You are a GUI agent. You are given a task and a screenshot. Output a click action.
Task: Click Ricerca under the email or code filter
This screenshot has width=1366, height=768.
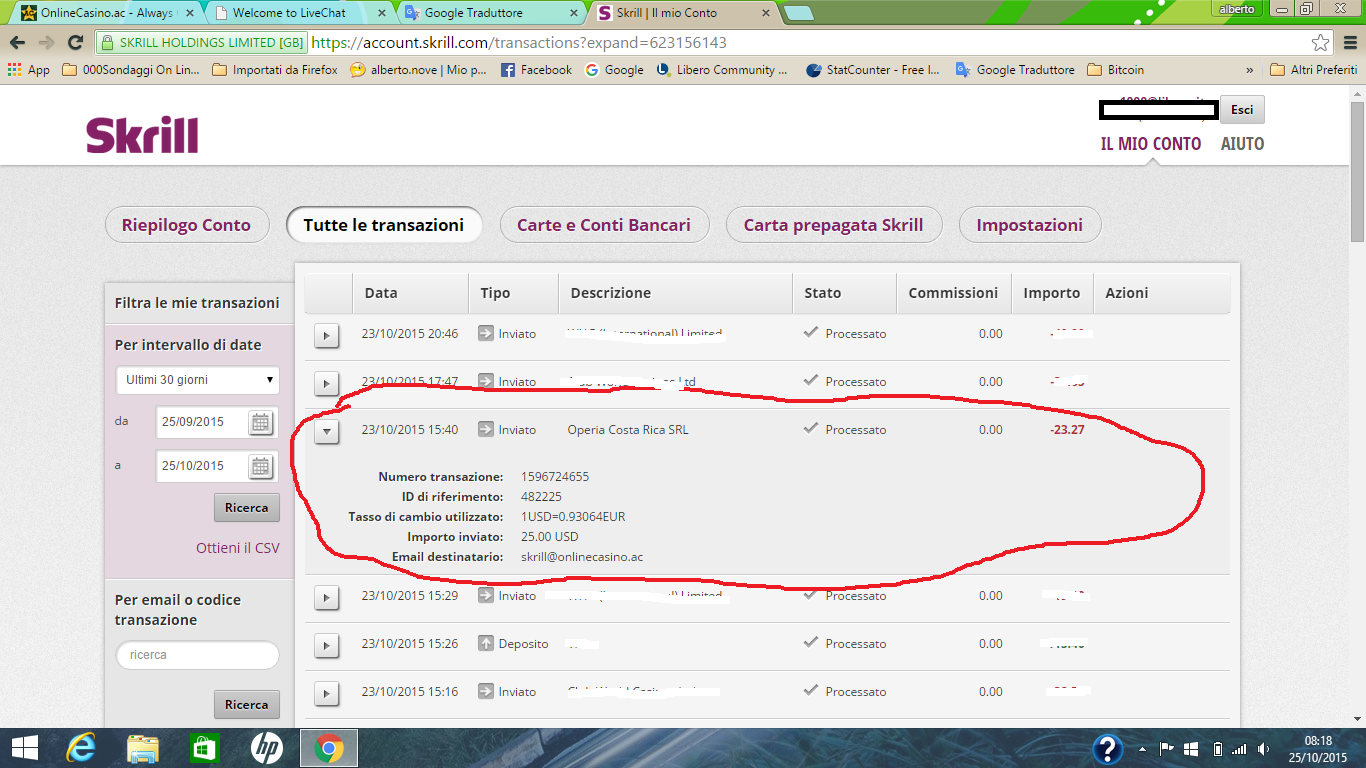pos(247,704)
